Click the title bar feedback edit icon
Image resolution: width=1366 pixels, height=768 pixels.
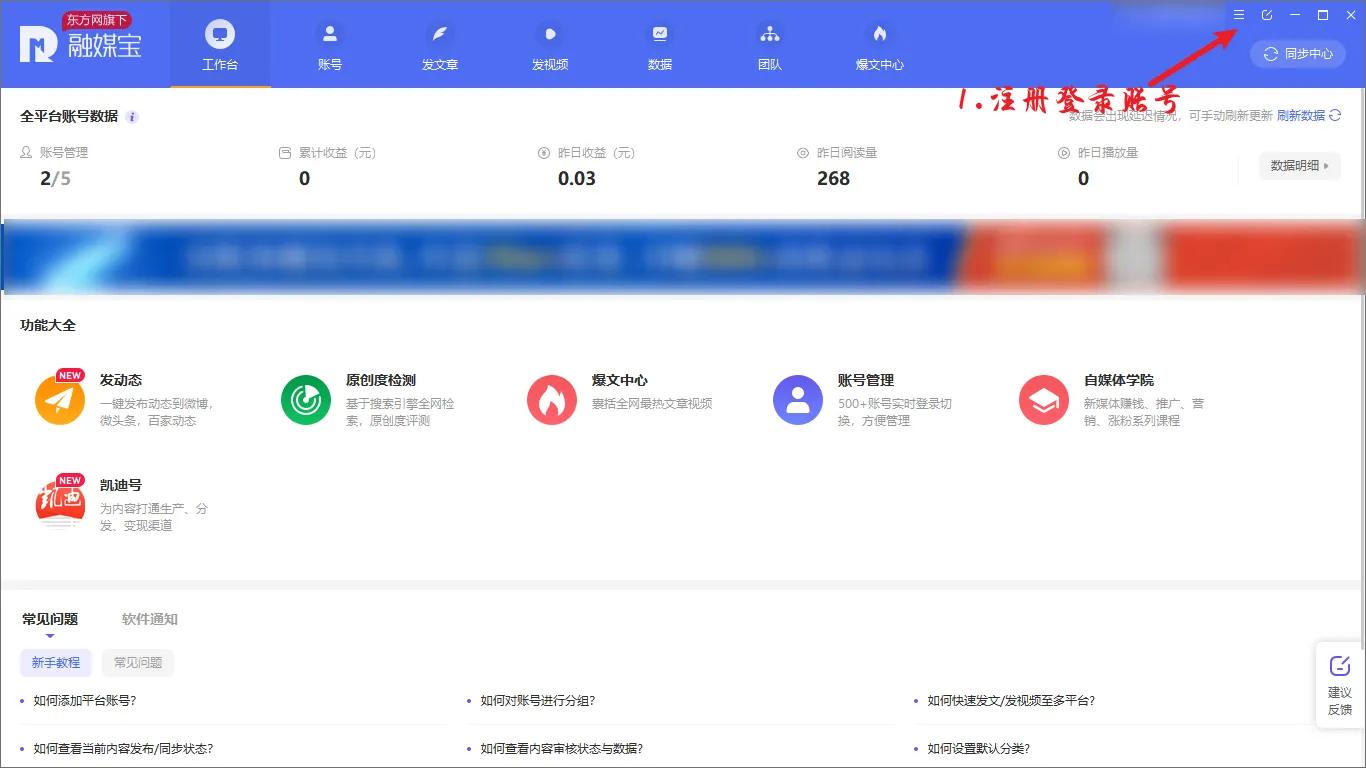click(1267, 15)
